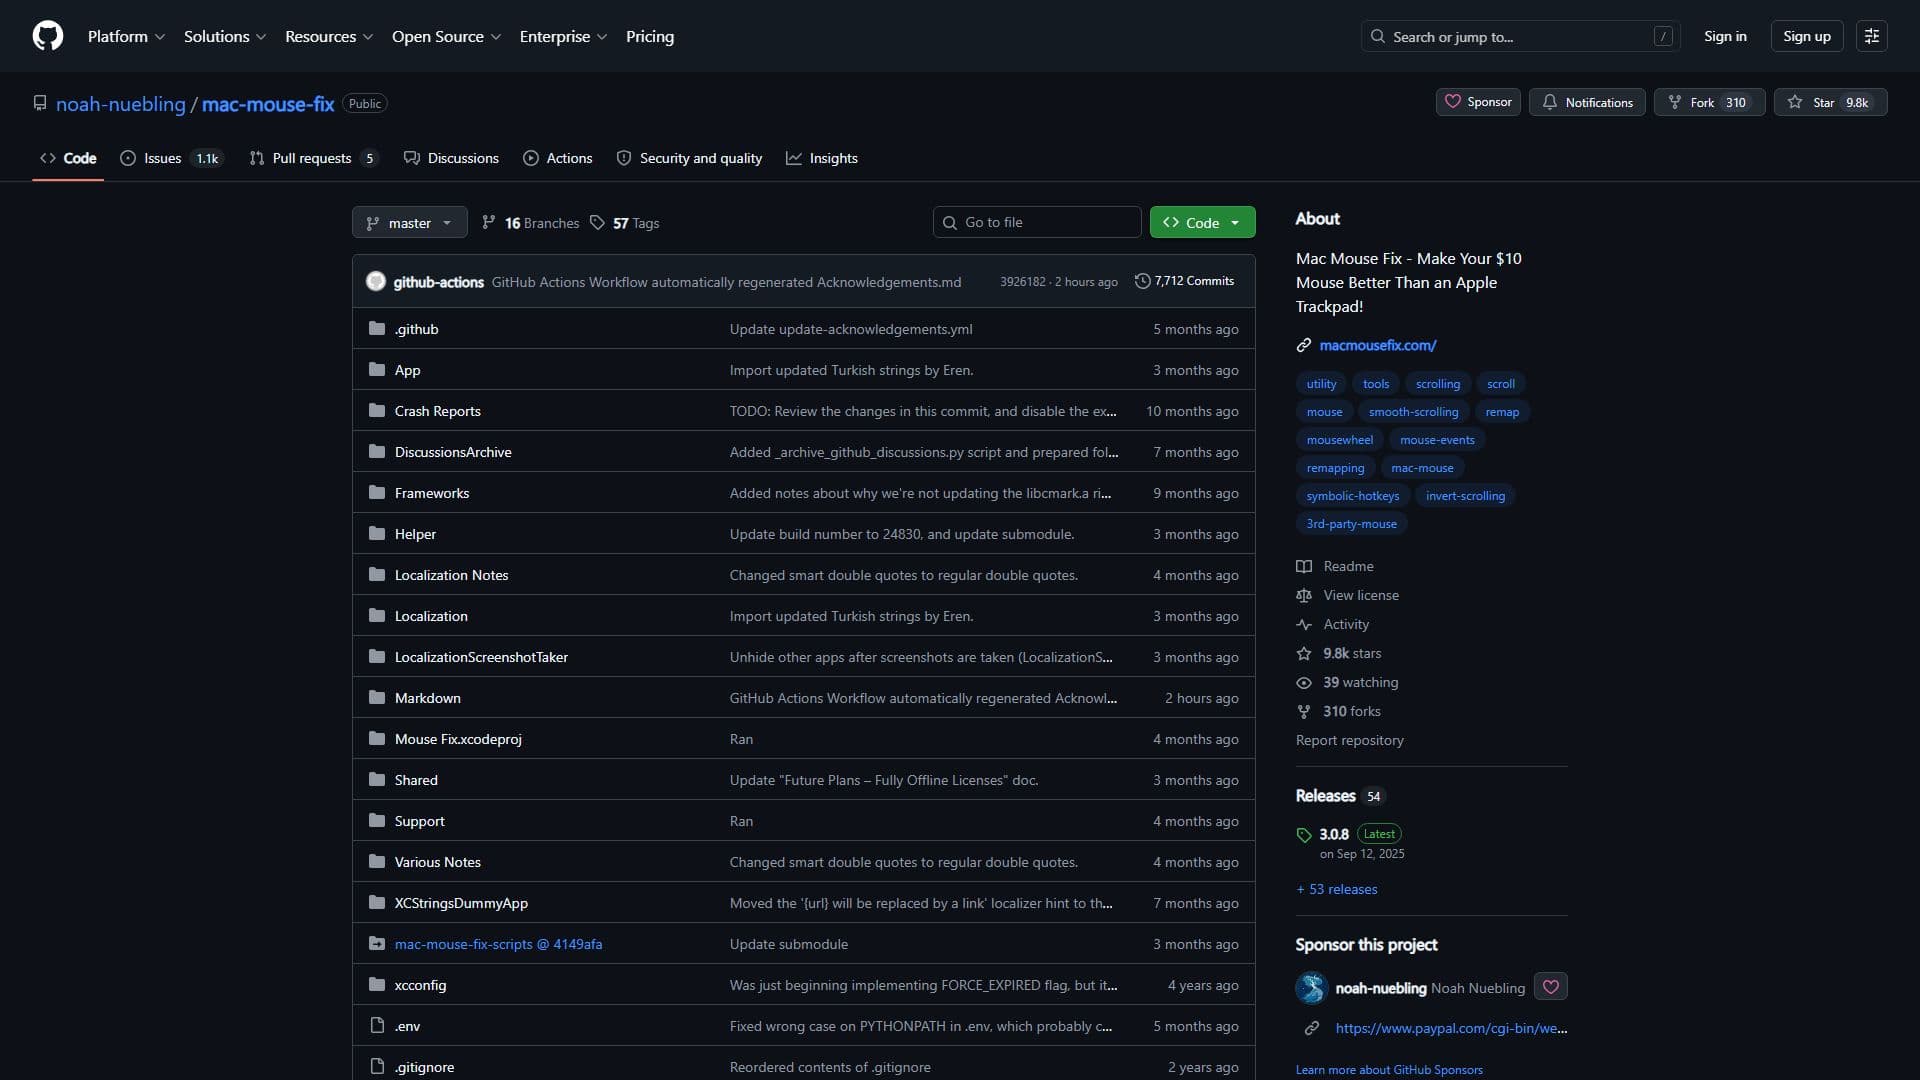Image resolution: width=1920 pixels, height=1080 pixels.
Task: Click the mac-mouse-fix-scripts submodule icon
Action: (377, 944)
